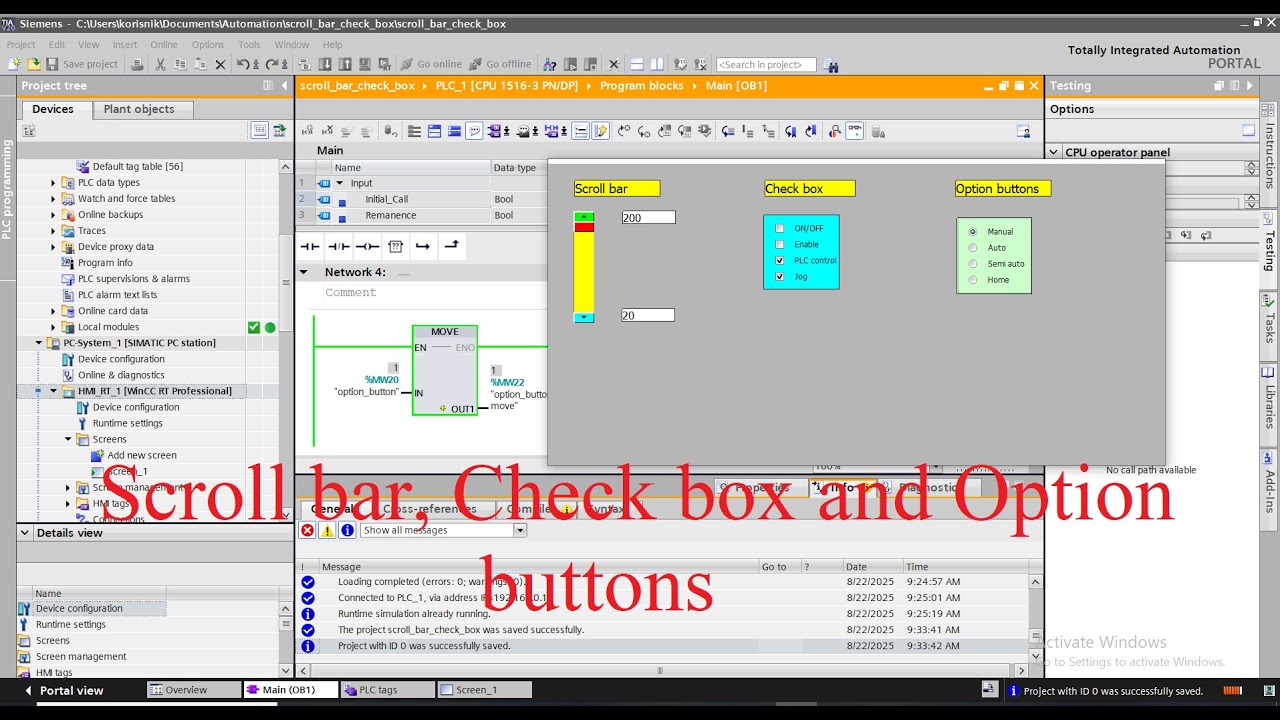
Task: Insert an output coil instruction
Action: coord(367,246)
